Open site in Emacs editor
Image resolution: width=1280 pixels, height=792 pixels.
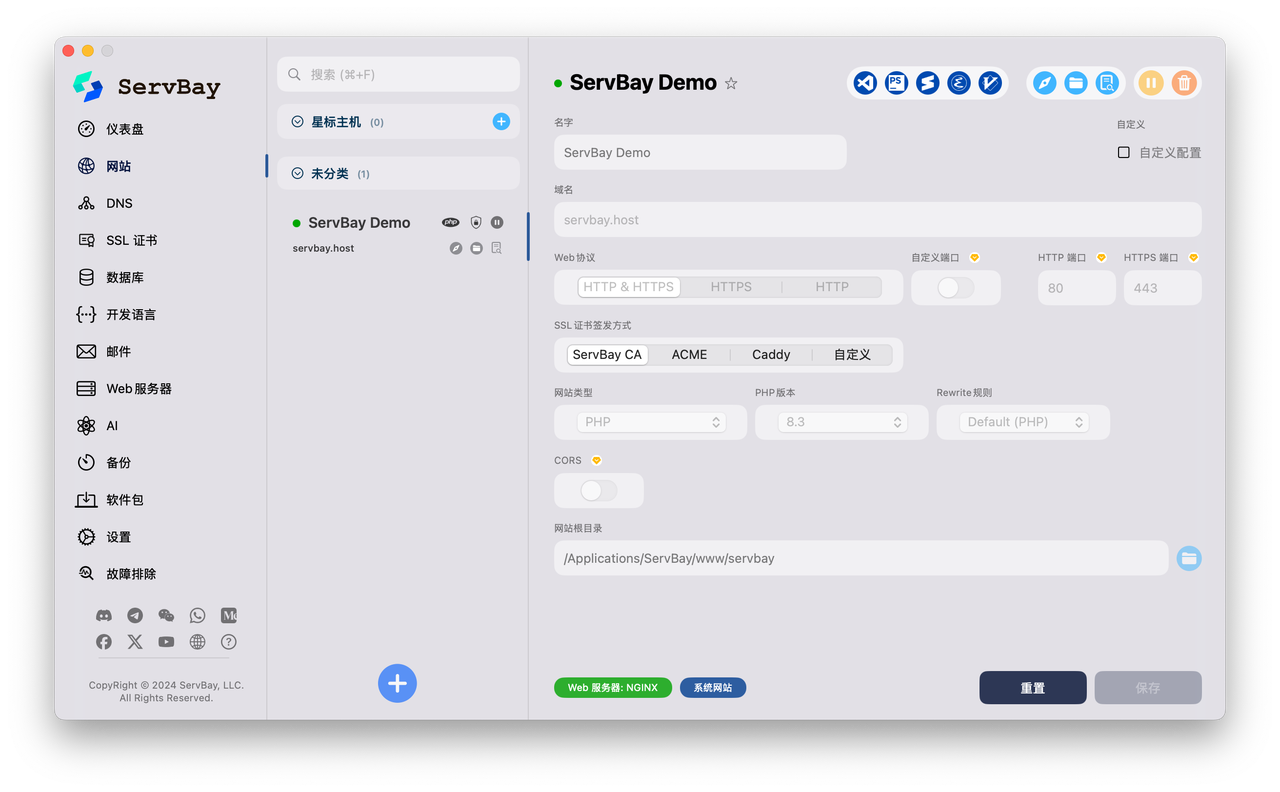959,83
